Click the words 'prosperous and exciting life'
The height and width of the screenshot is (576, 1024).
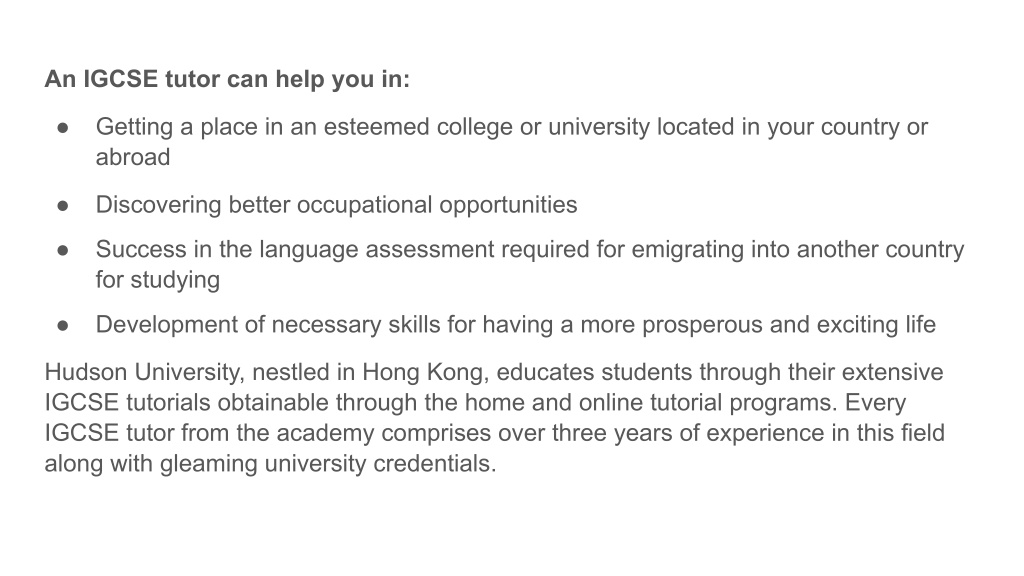791,325
